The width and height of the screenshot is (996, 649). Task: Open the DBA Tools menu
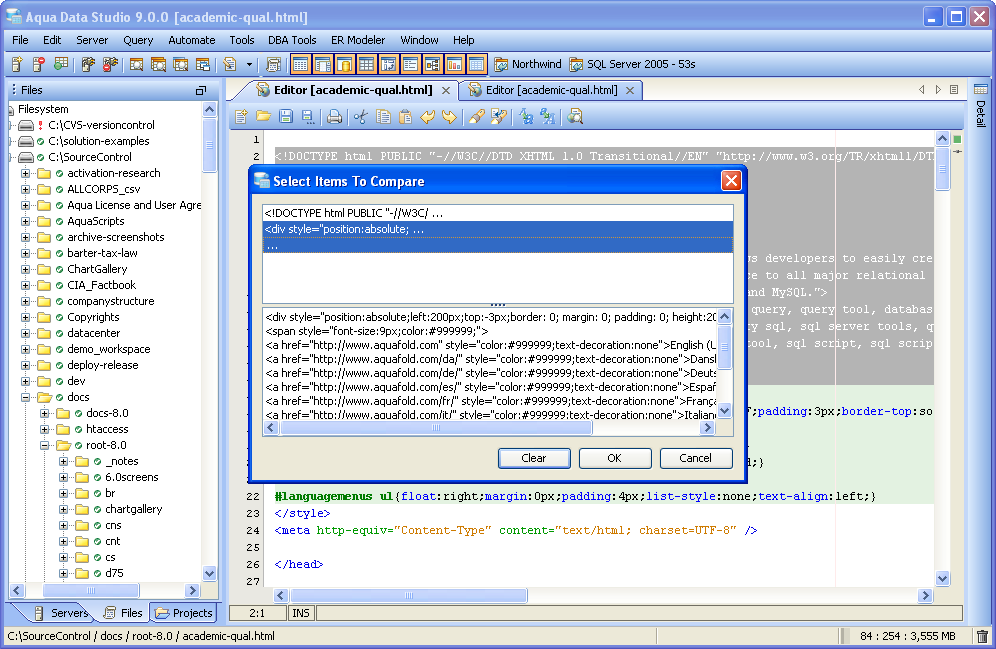tap(292, 40)
